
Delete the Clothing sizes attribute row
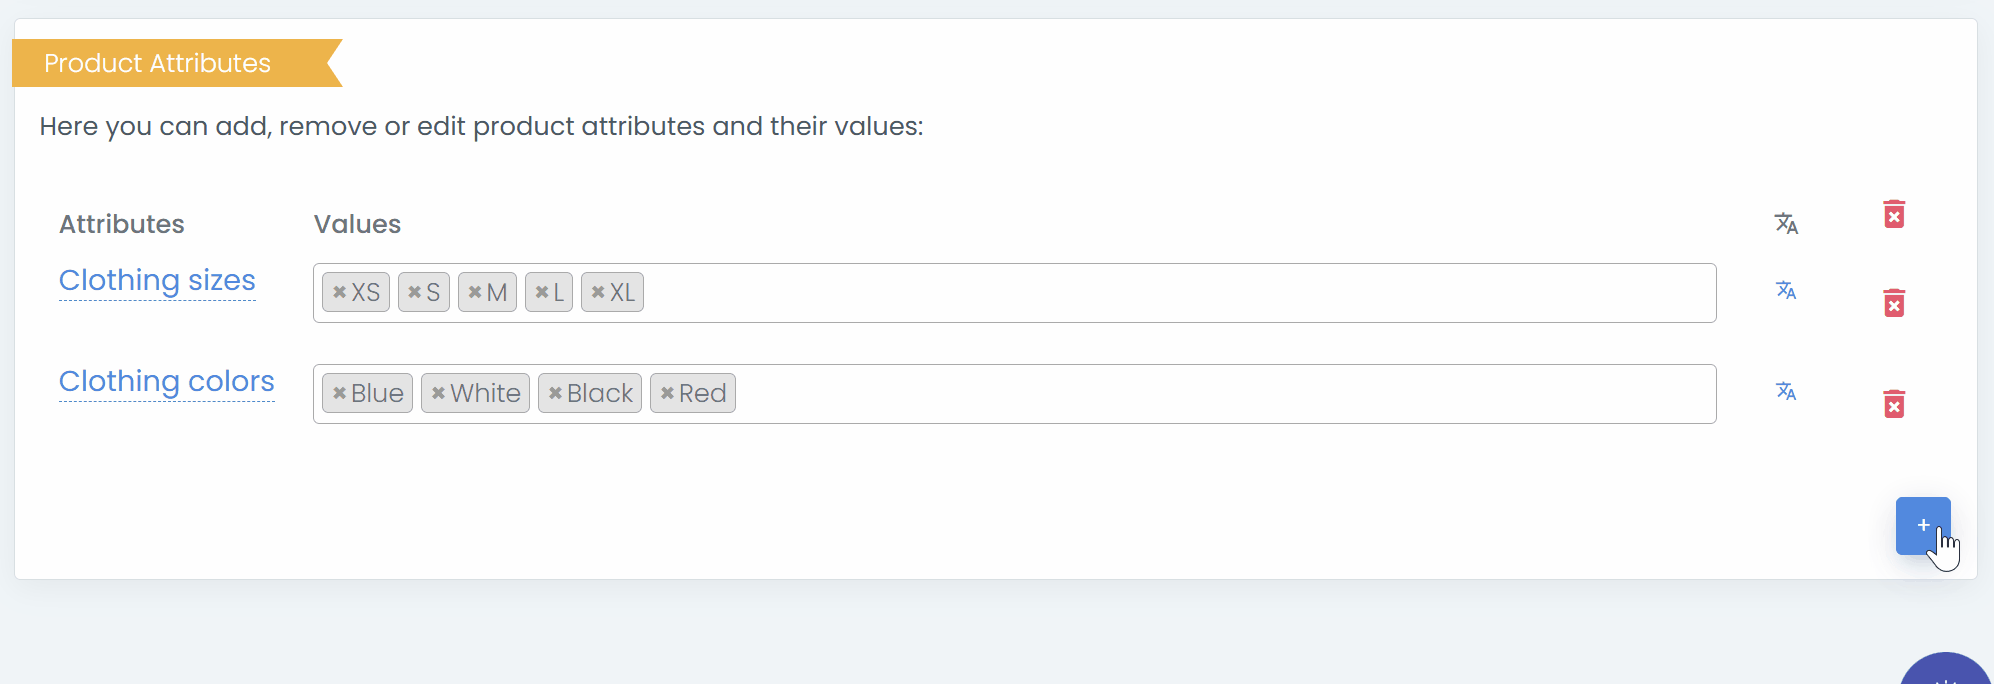1894,303
